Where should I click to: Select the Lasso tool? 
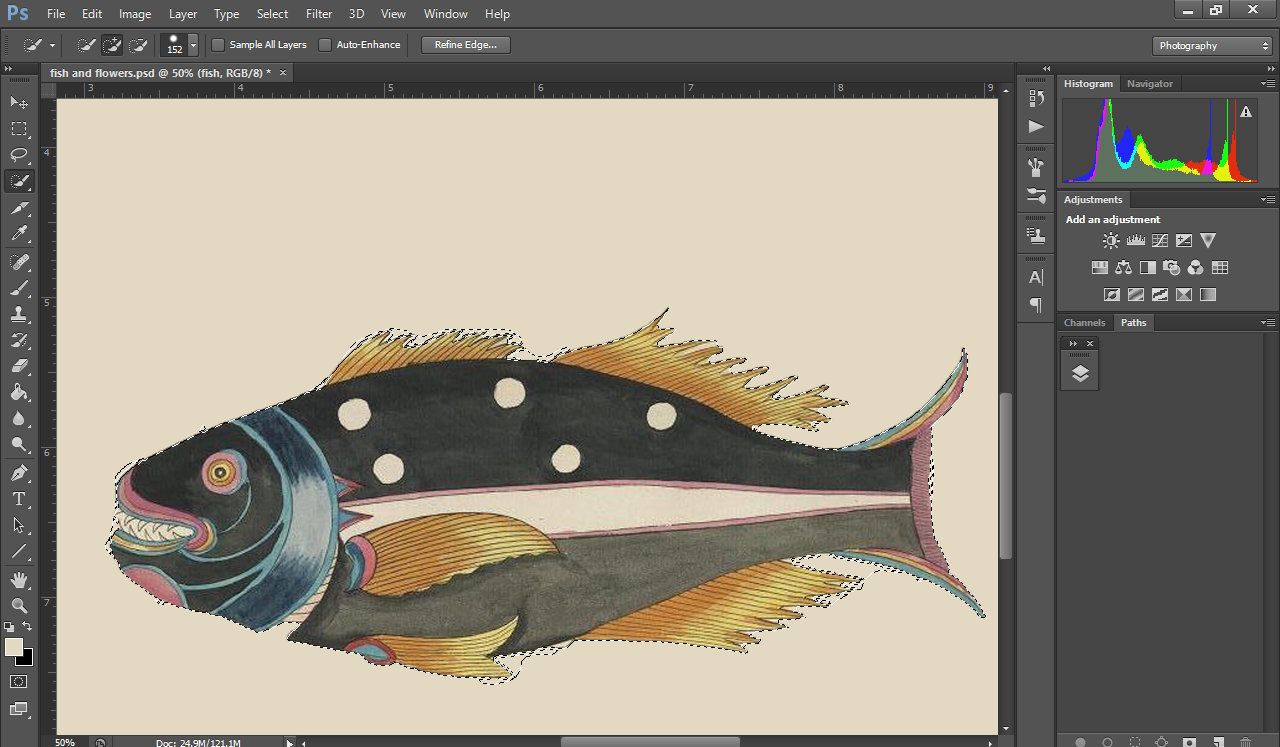click(19, 155)
